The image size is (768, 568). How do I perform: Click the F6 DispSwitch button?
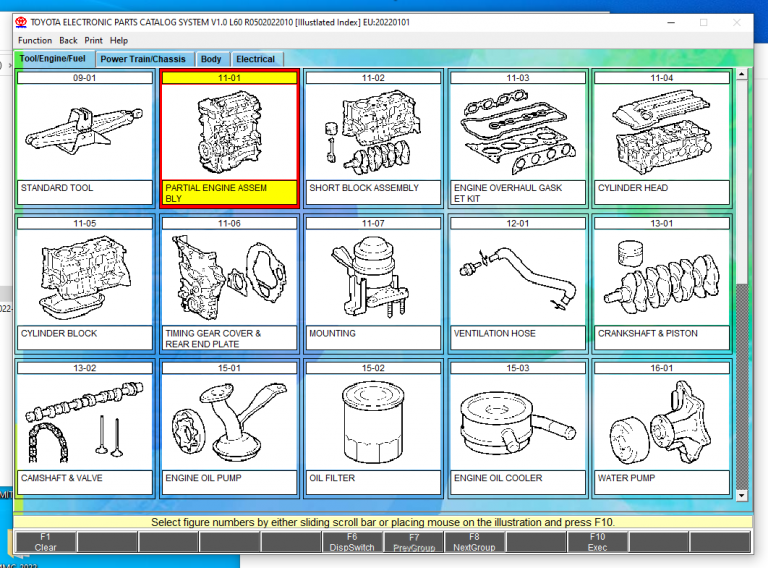tap(352, 542)
